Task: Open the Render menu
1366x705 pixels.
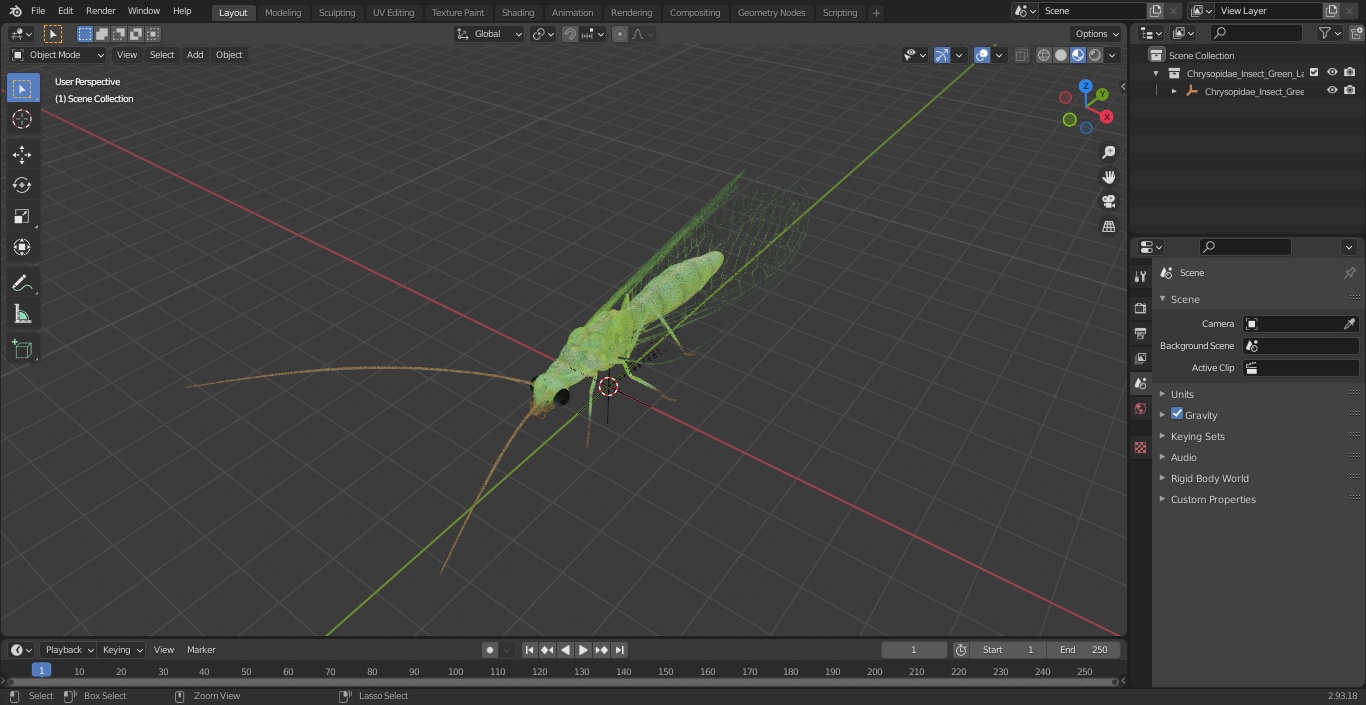Action: [x=100, y=11]
